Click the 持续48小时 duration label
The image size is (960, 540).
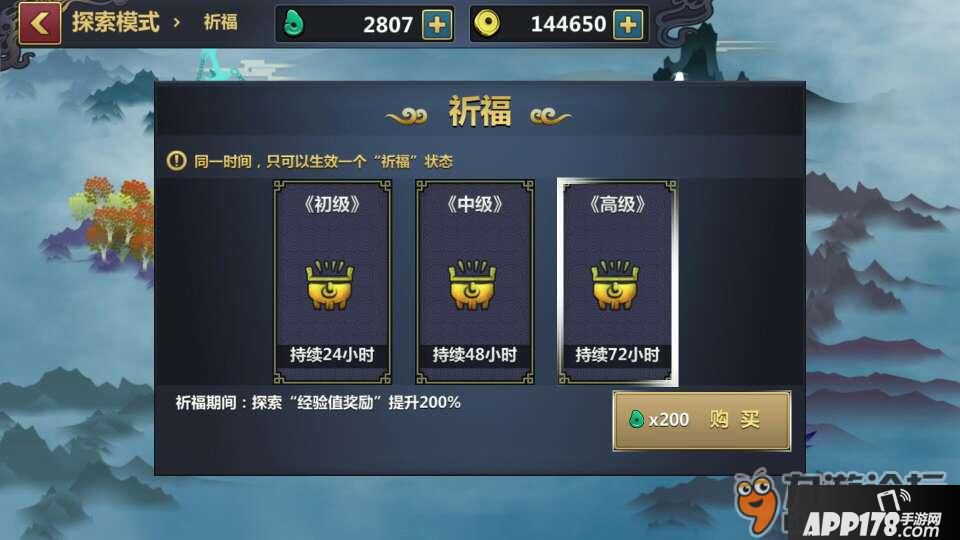pyautogui.click(x=474, y=354)
